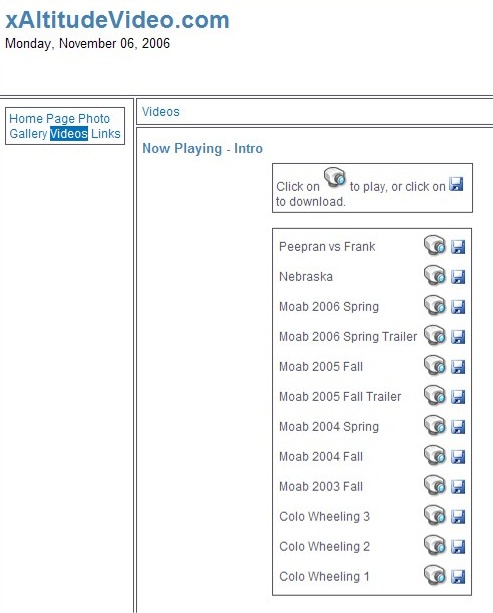Download Colo Wheeling 1 video

point(458,577)
